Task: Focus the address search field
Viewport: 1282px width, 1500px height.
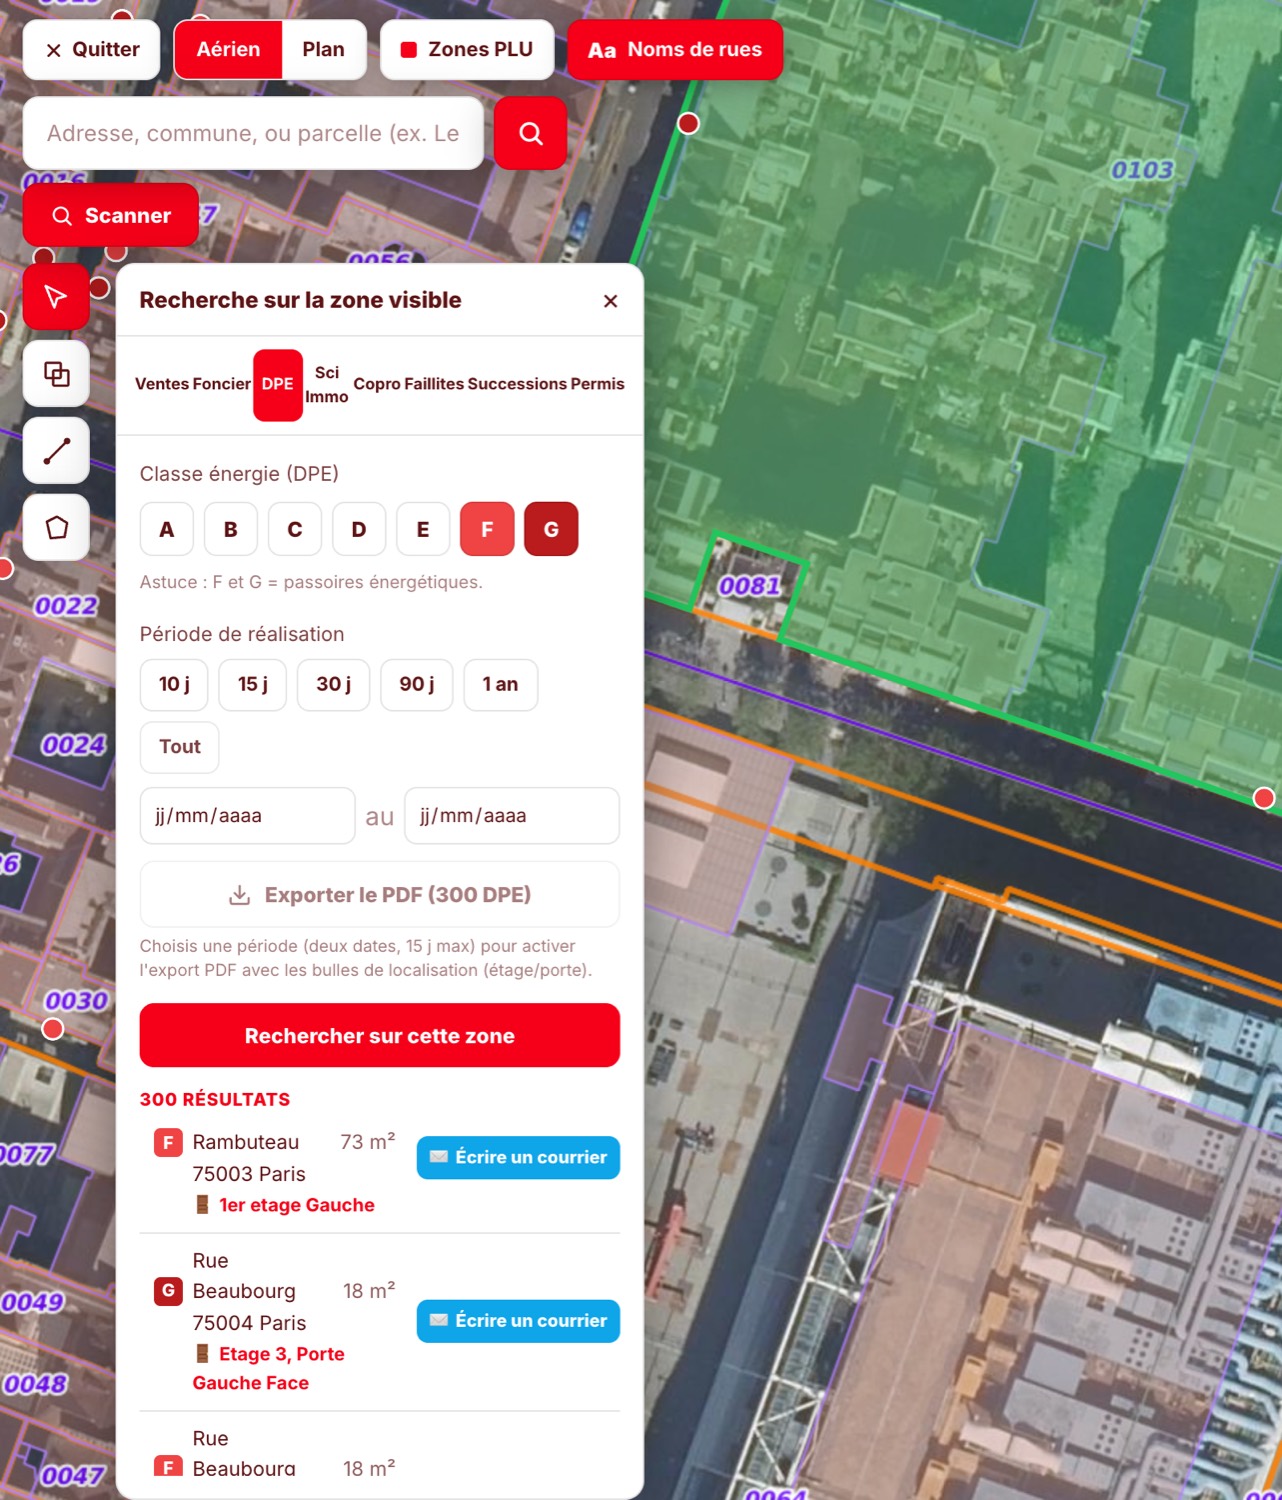Action: [x=253, y=133]
